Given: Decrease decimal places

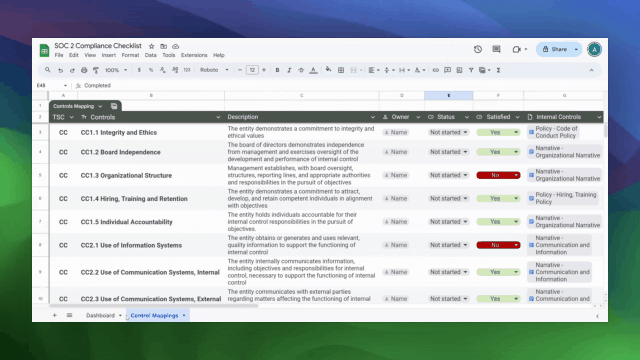Looking at the screenshot, I should click(x=163, y=70).
